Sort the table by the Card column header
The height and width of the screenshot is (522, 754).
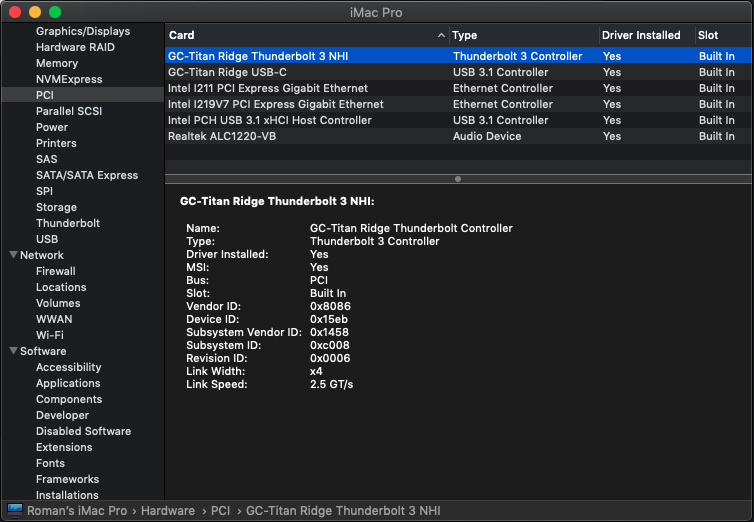pos(300,35)
